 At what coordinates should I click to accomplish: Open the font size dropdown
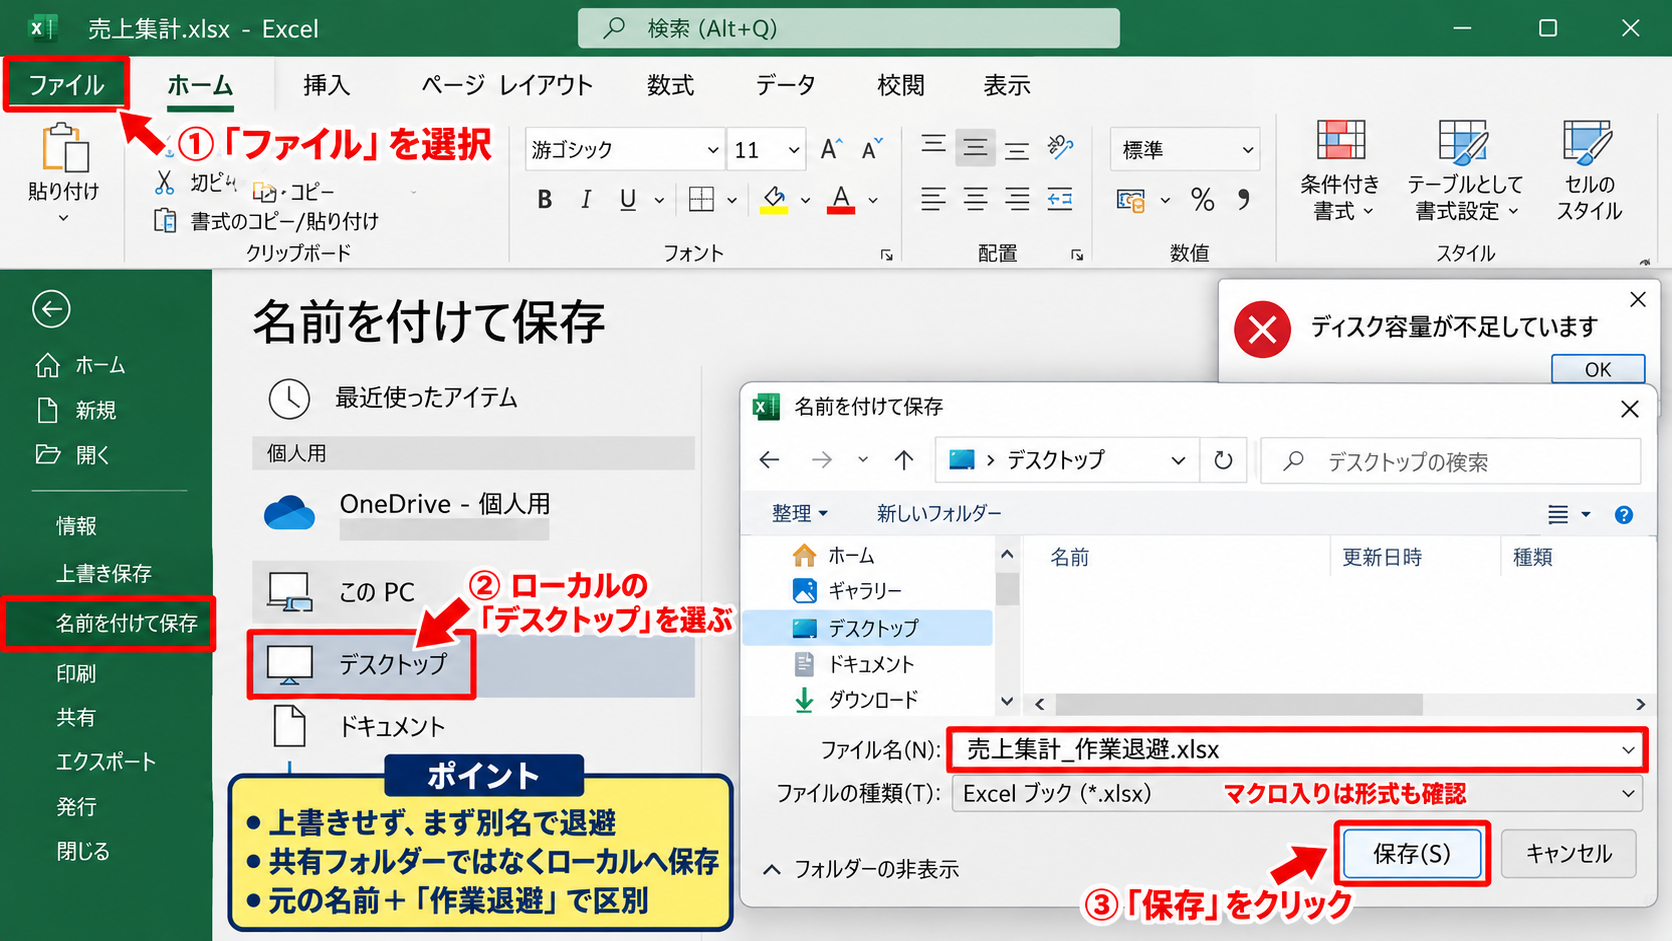(x=793, y=150)
